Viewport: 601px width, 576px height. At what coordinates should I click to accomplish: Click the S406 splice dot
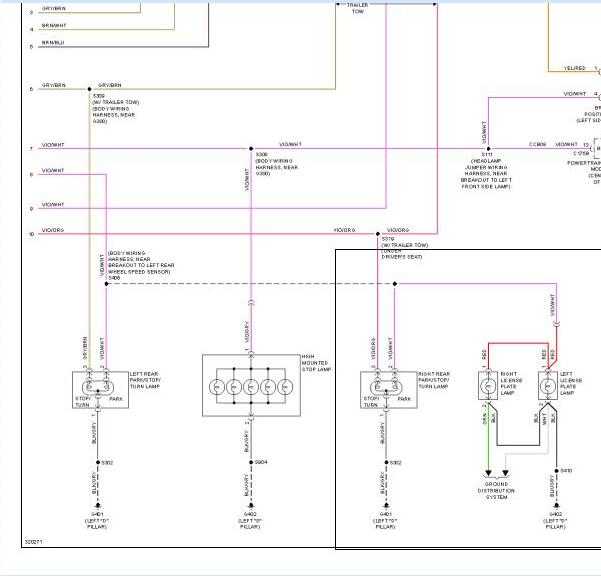pyautogui.click(x=107, y=284)
